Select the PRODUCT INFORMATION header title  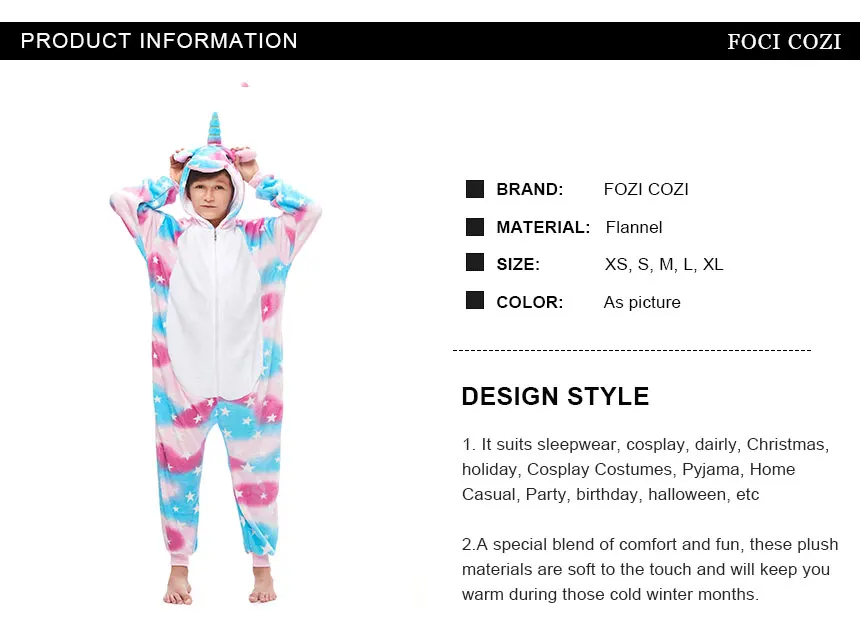tap(159, 41)
